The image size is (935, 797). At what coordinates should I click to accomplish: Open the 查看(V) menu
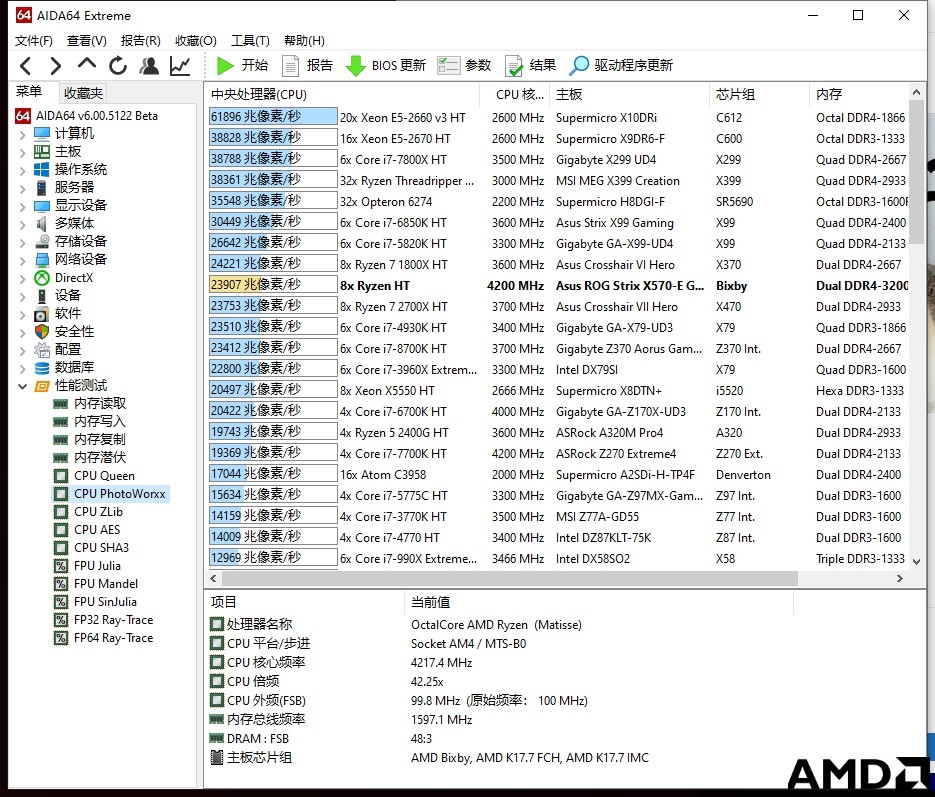(86, 41)
